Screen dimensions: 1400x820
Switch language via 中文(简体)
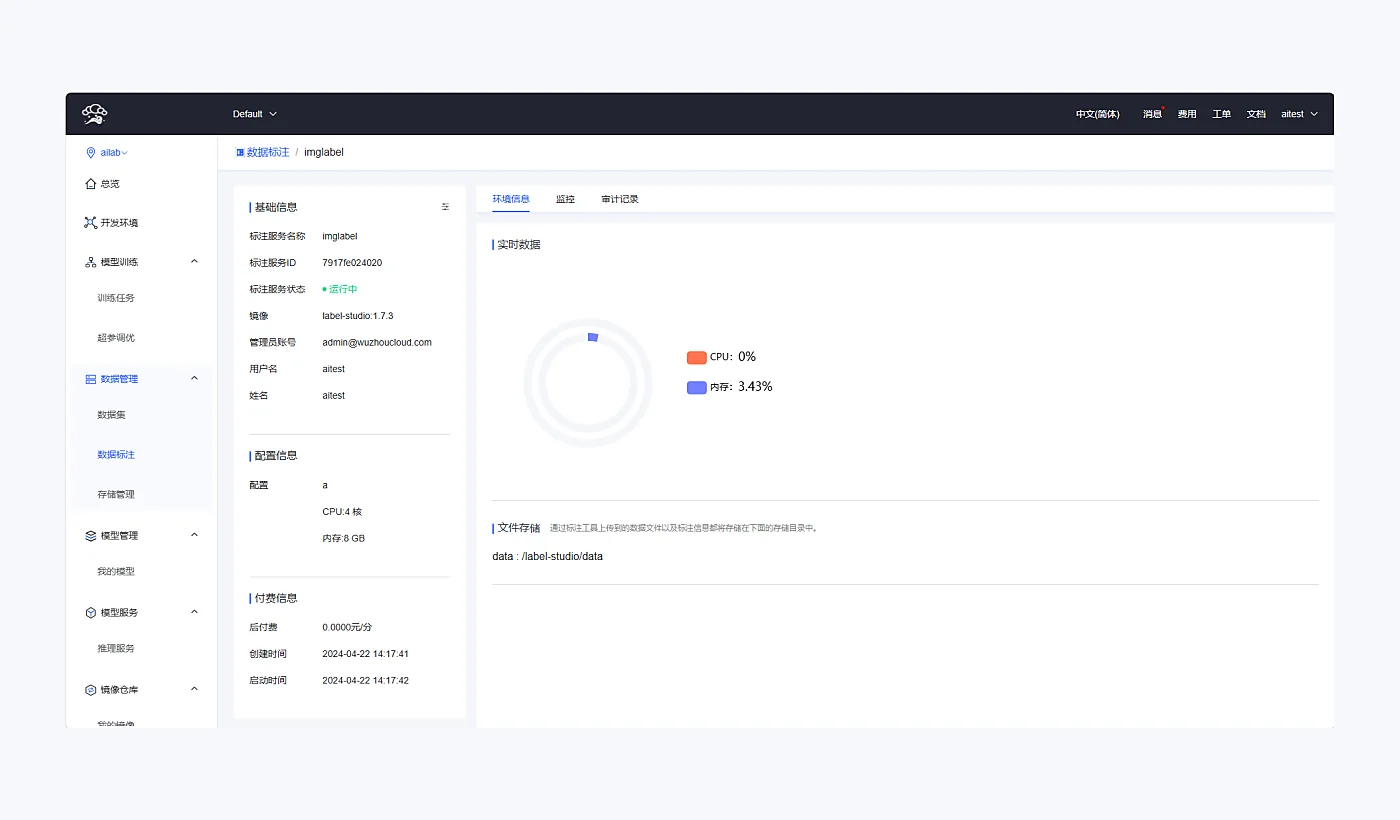click(1098, 114)
